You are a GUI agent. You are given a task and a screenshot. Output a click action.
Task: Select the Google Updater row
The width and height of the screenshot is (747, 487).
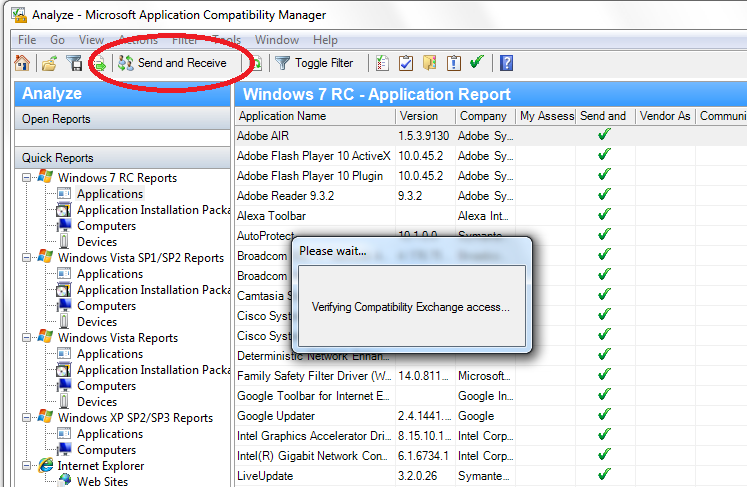(491, 416)
